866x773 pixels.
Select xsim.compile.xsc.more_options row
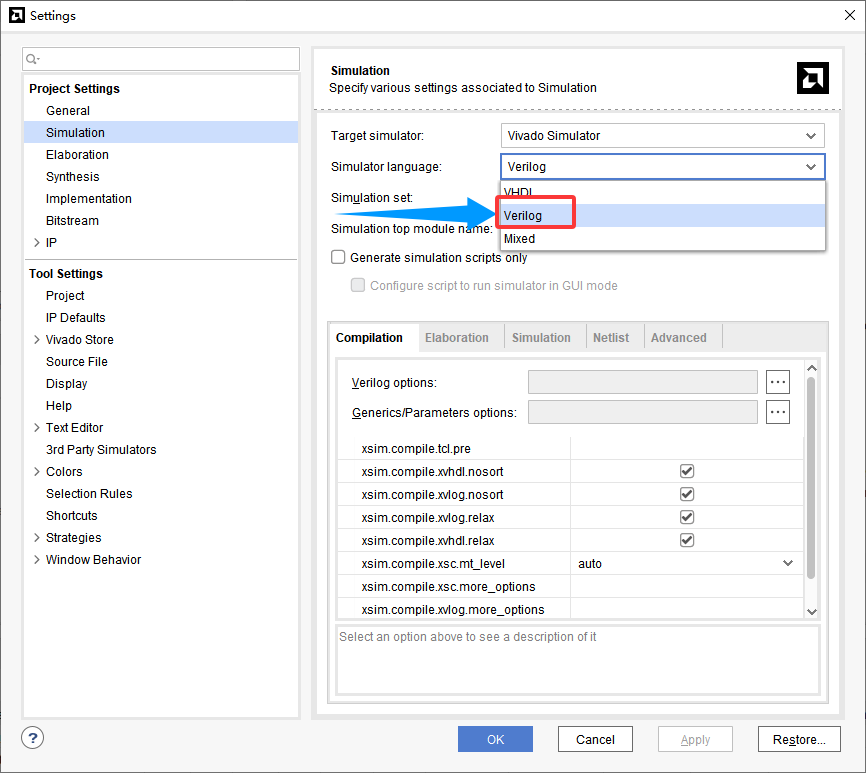click(570, 586)
